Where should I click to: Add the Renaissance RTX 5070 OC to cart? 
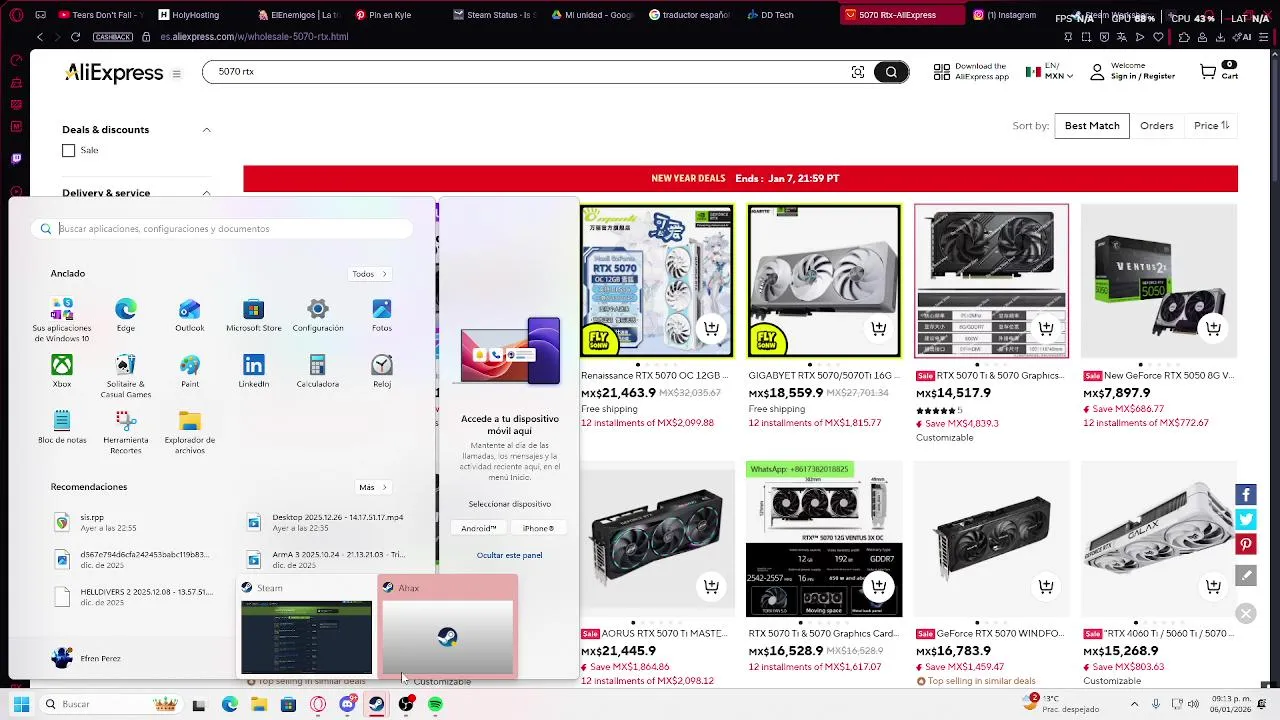coord(711,328)
